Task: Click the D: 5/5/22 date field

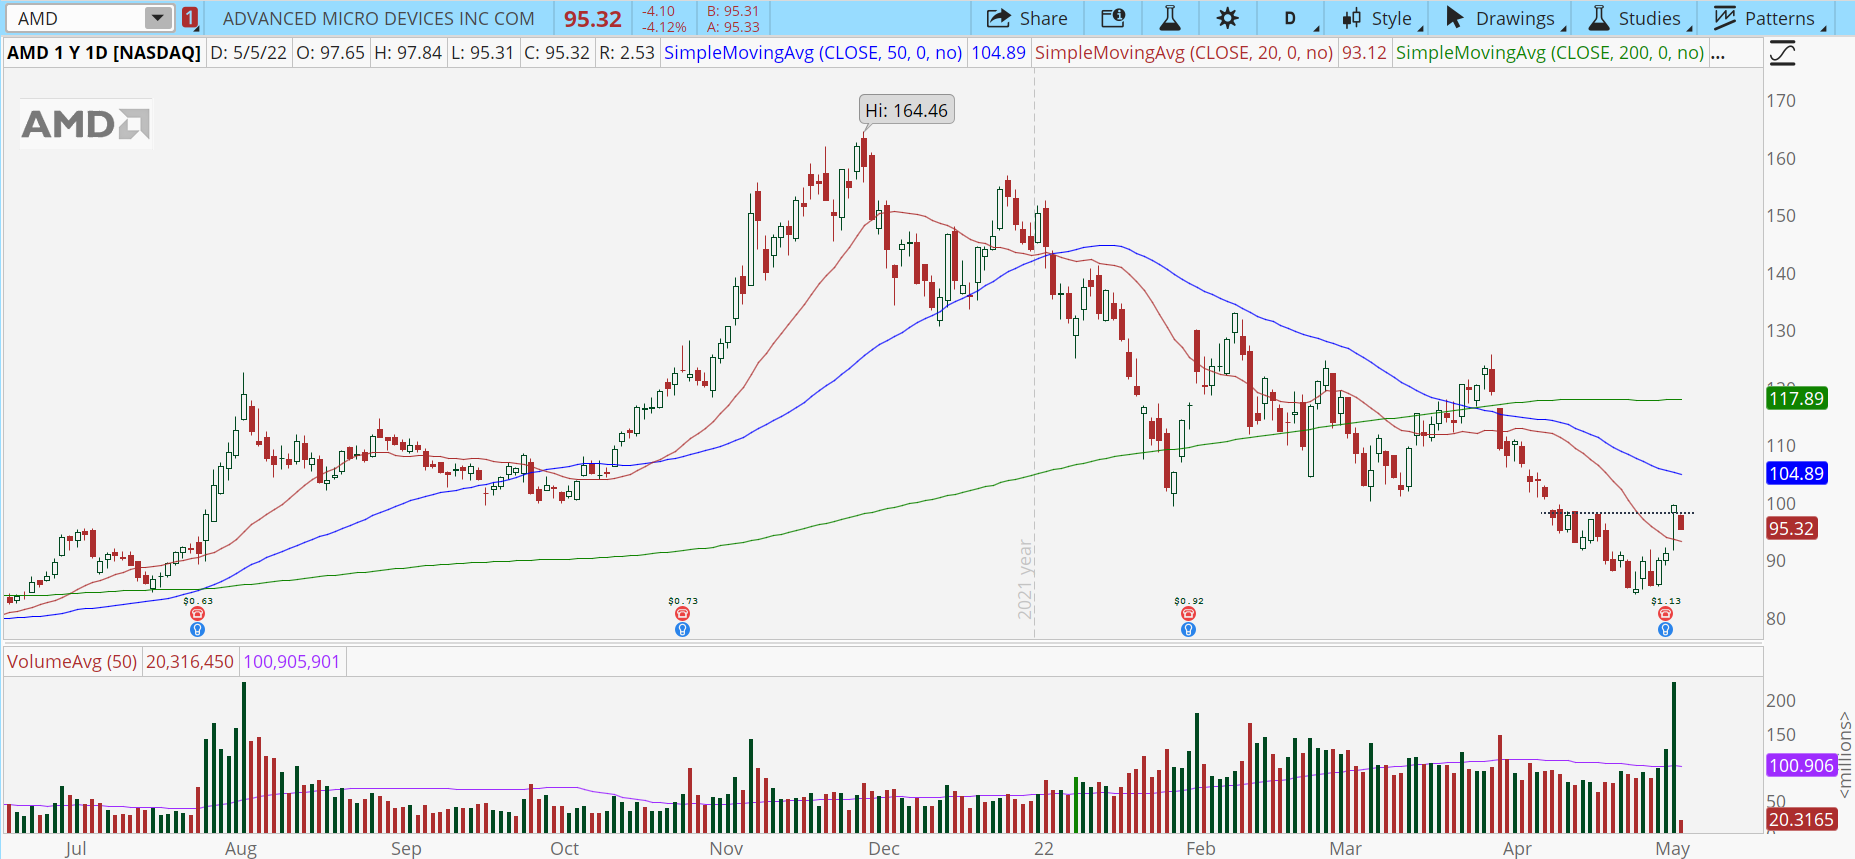Action: (249, 53)
